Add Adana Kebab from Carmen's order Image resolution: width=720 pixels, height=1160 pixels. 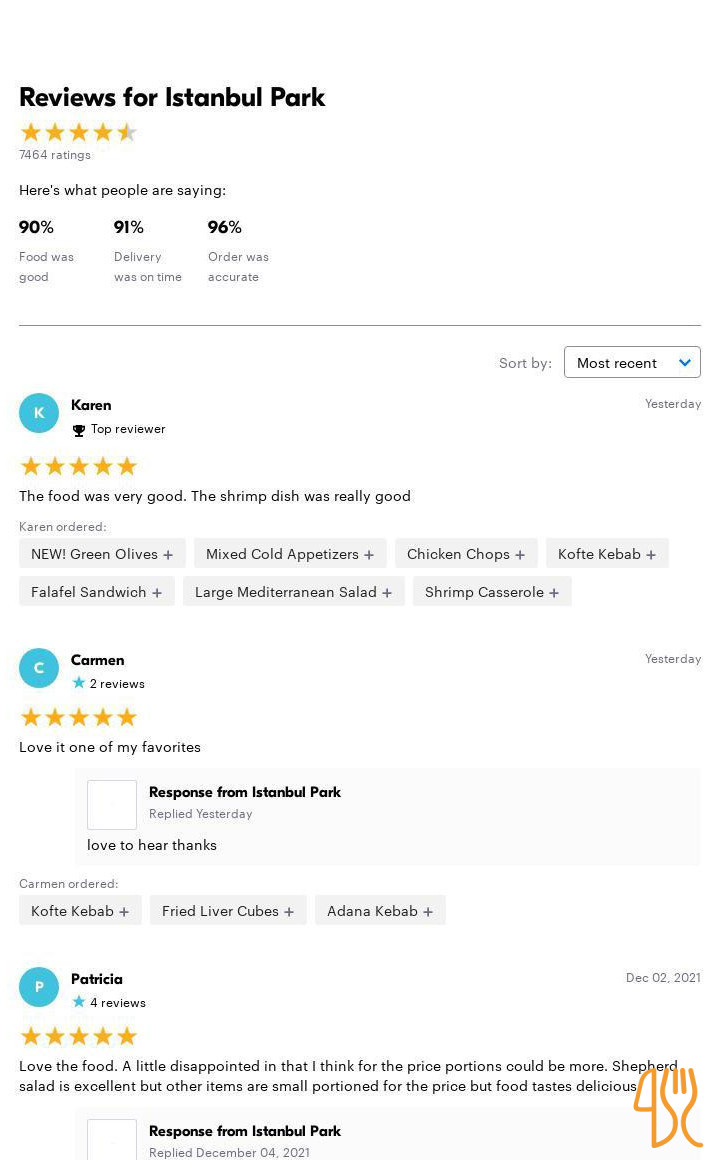click(380, 911)
